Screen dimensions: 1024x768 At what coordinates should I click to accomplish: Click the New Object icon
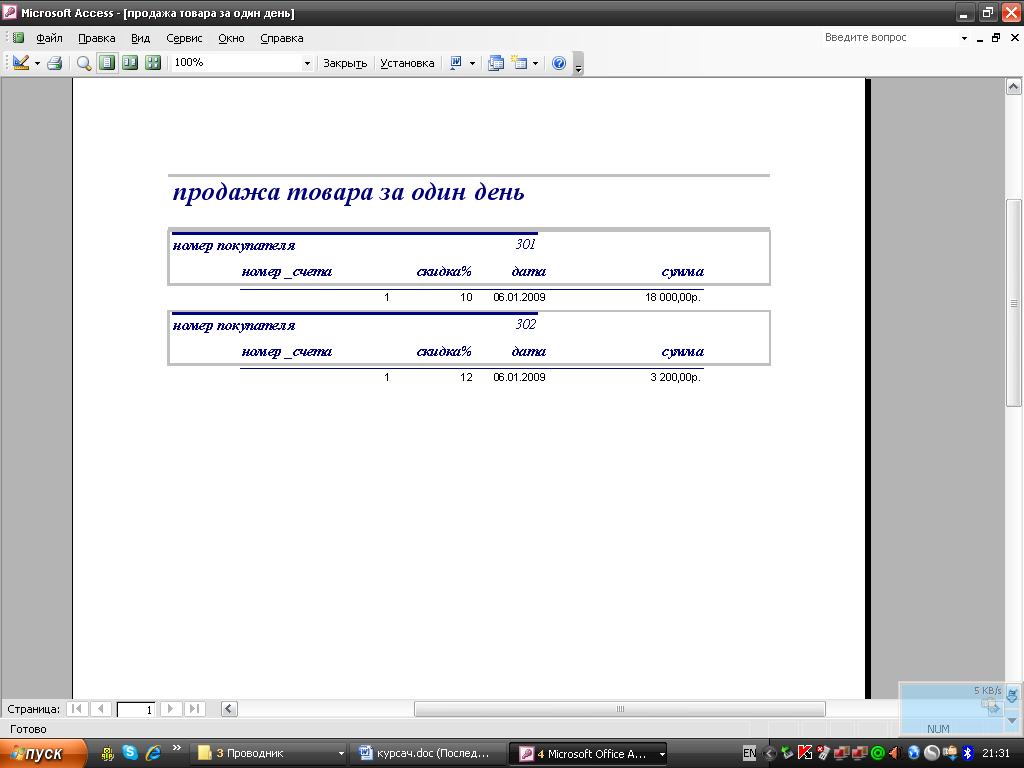coord(519,63)
